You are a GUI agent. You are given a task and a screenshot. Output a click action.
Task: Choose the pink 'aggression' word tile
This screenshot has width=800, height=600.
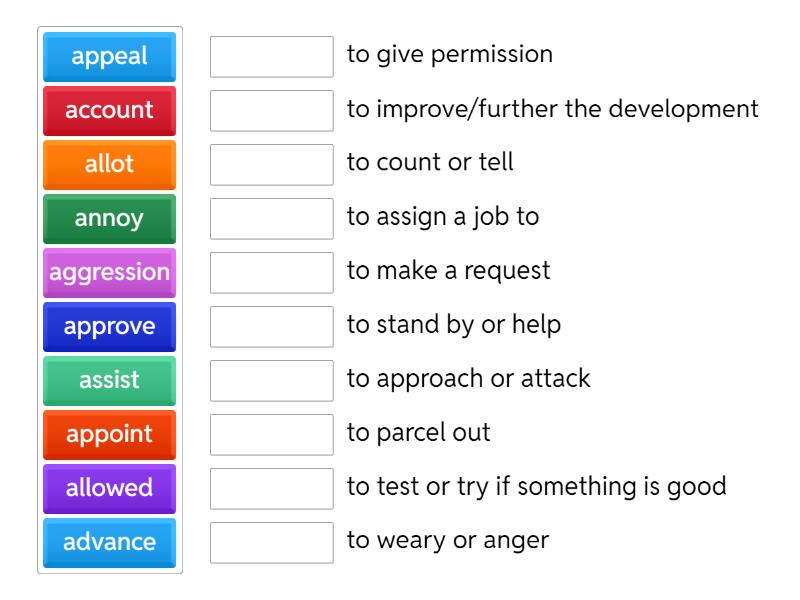tap(109, 272)
